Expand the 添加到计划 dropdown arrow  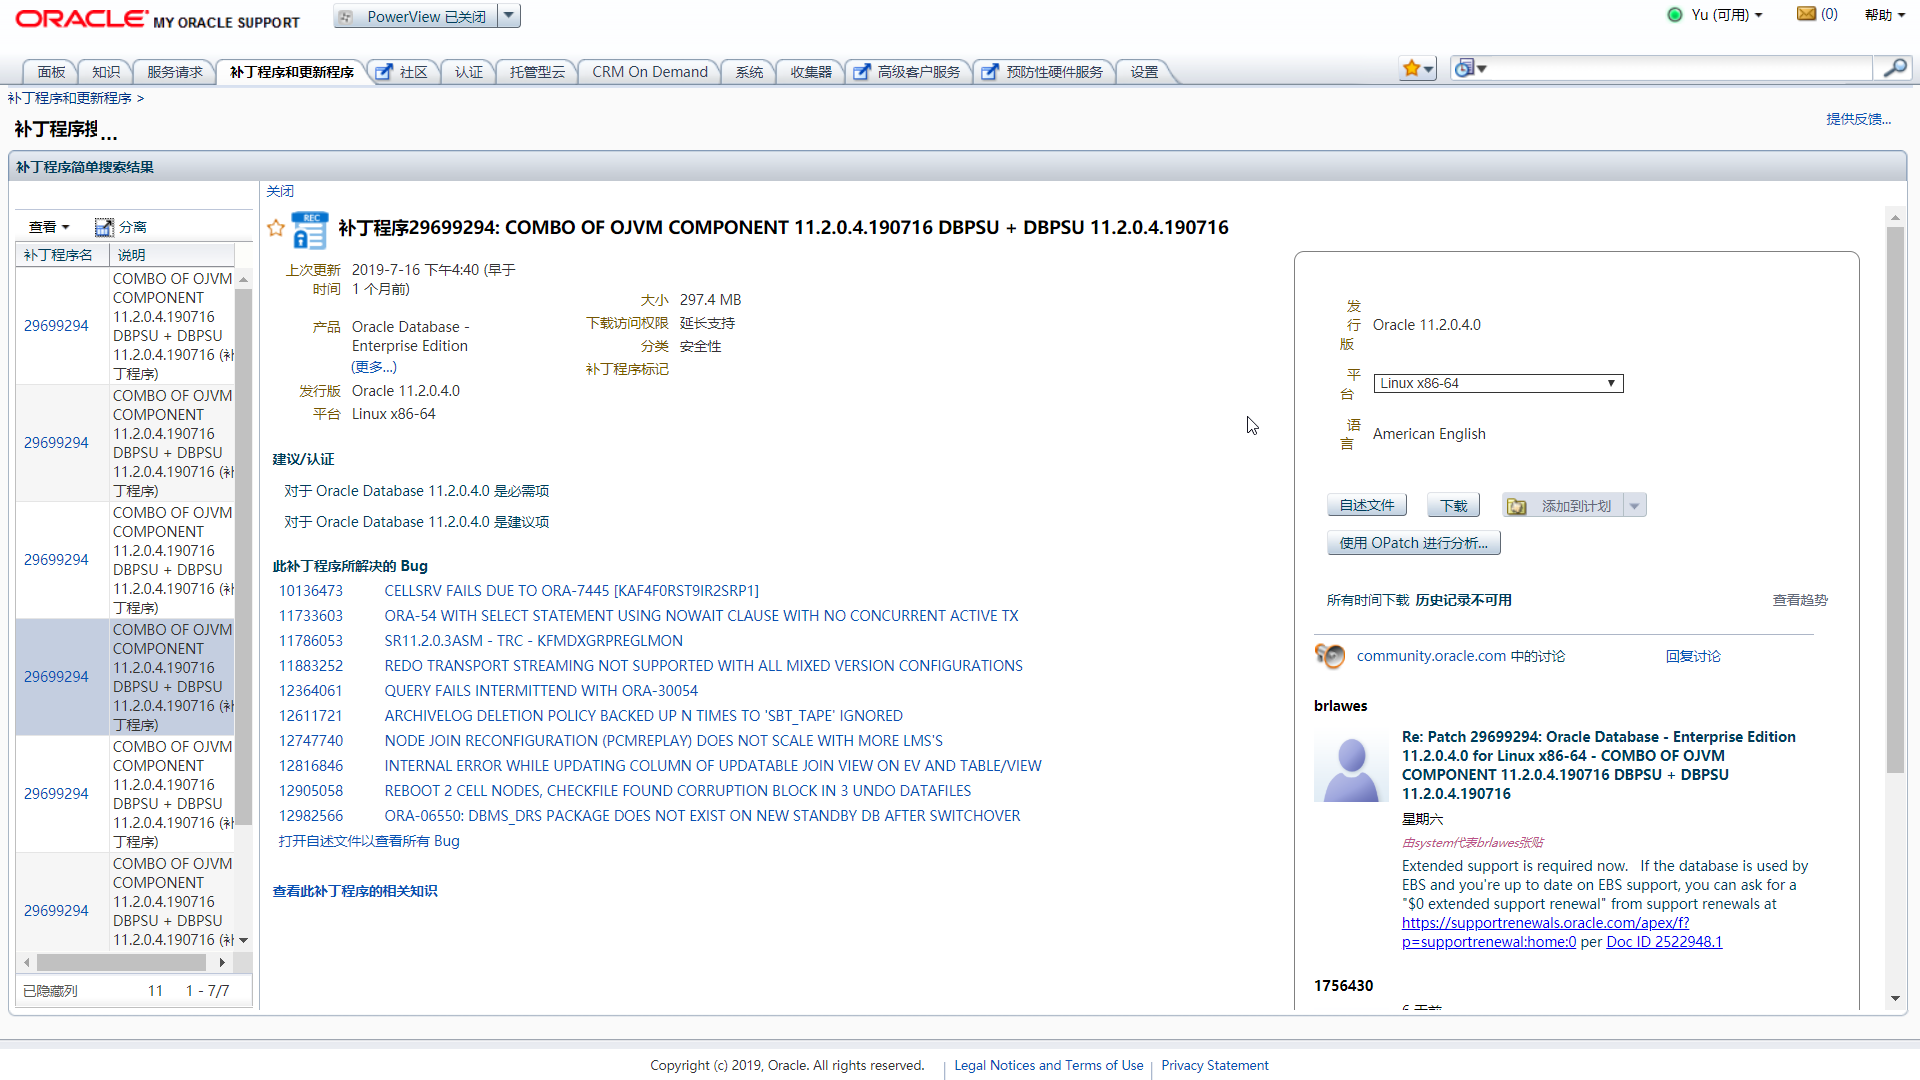tap(1636, 505)
